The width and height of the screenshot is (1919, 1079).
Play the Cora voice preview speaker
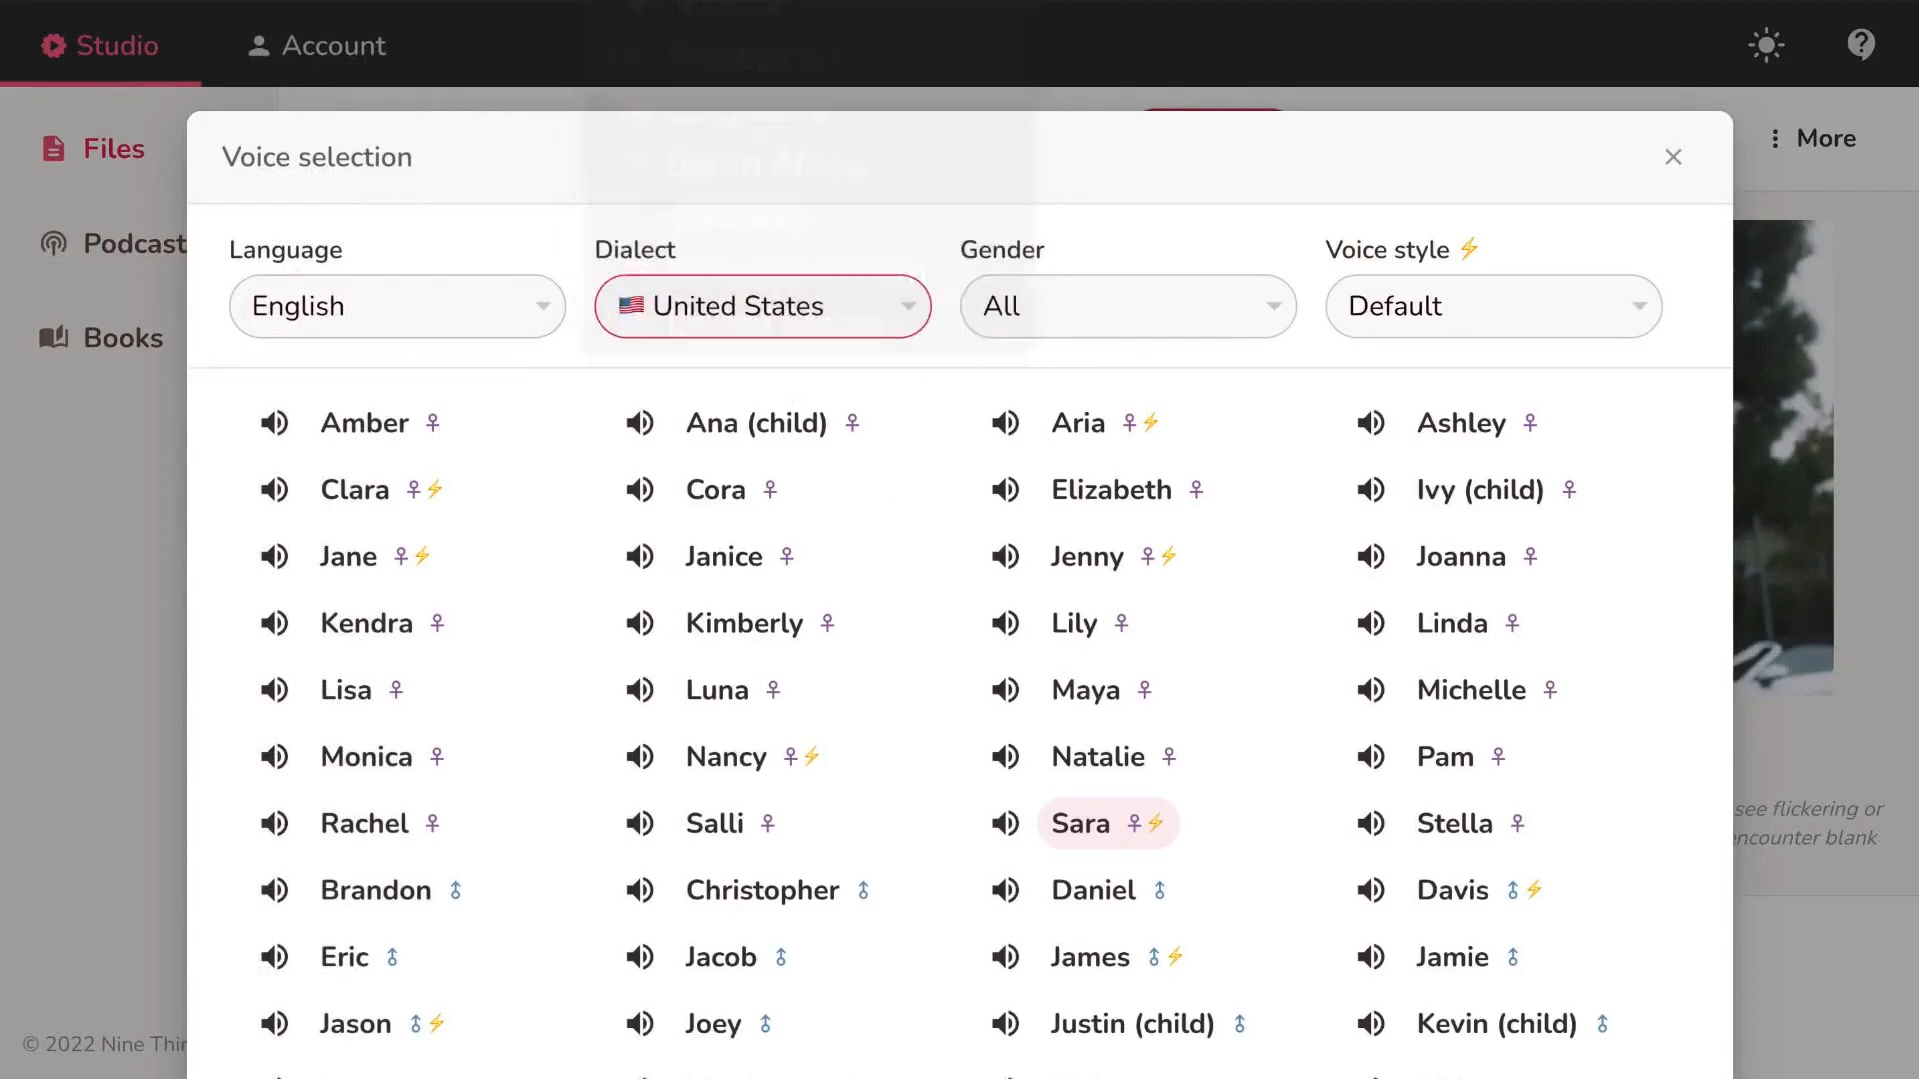pos(640,490)
